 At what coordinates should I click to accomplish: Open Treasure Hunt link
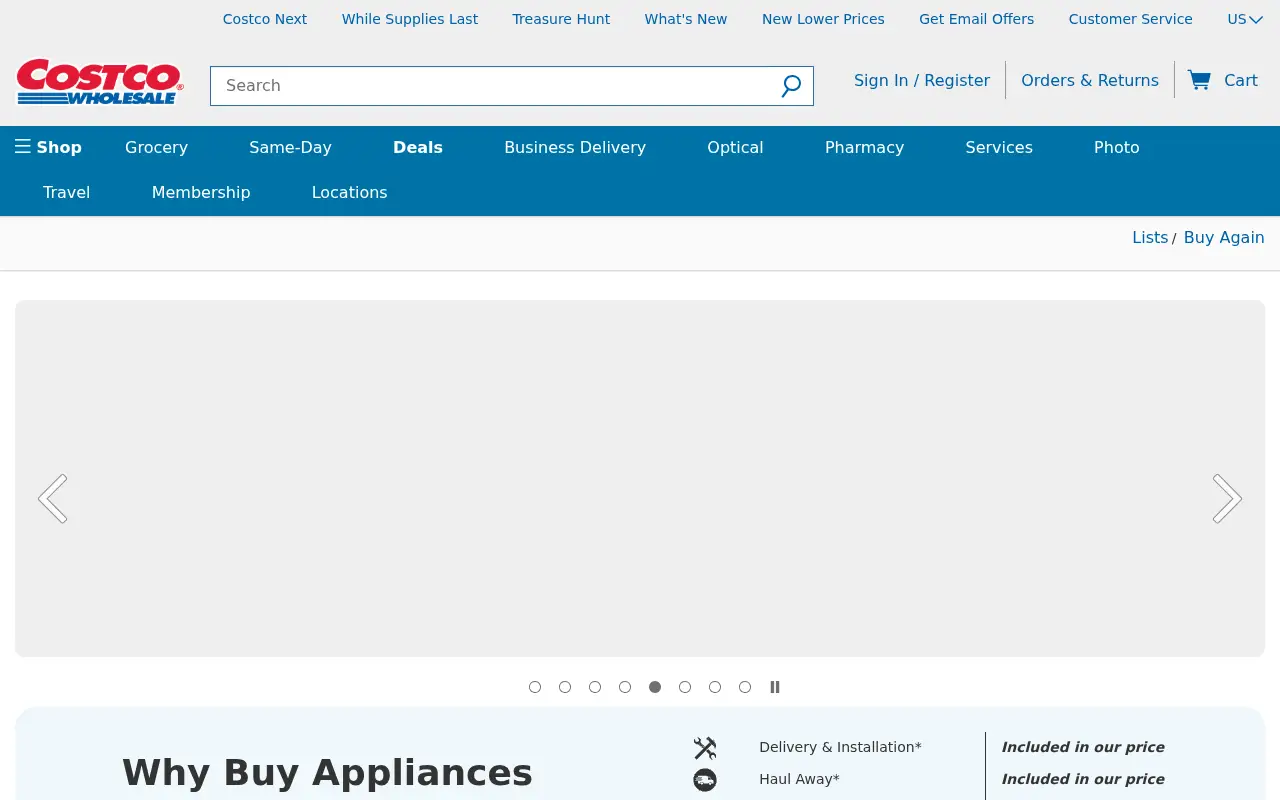561,19
